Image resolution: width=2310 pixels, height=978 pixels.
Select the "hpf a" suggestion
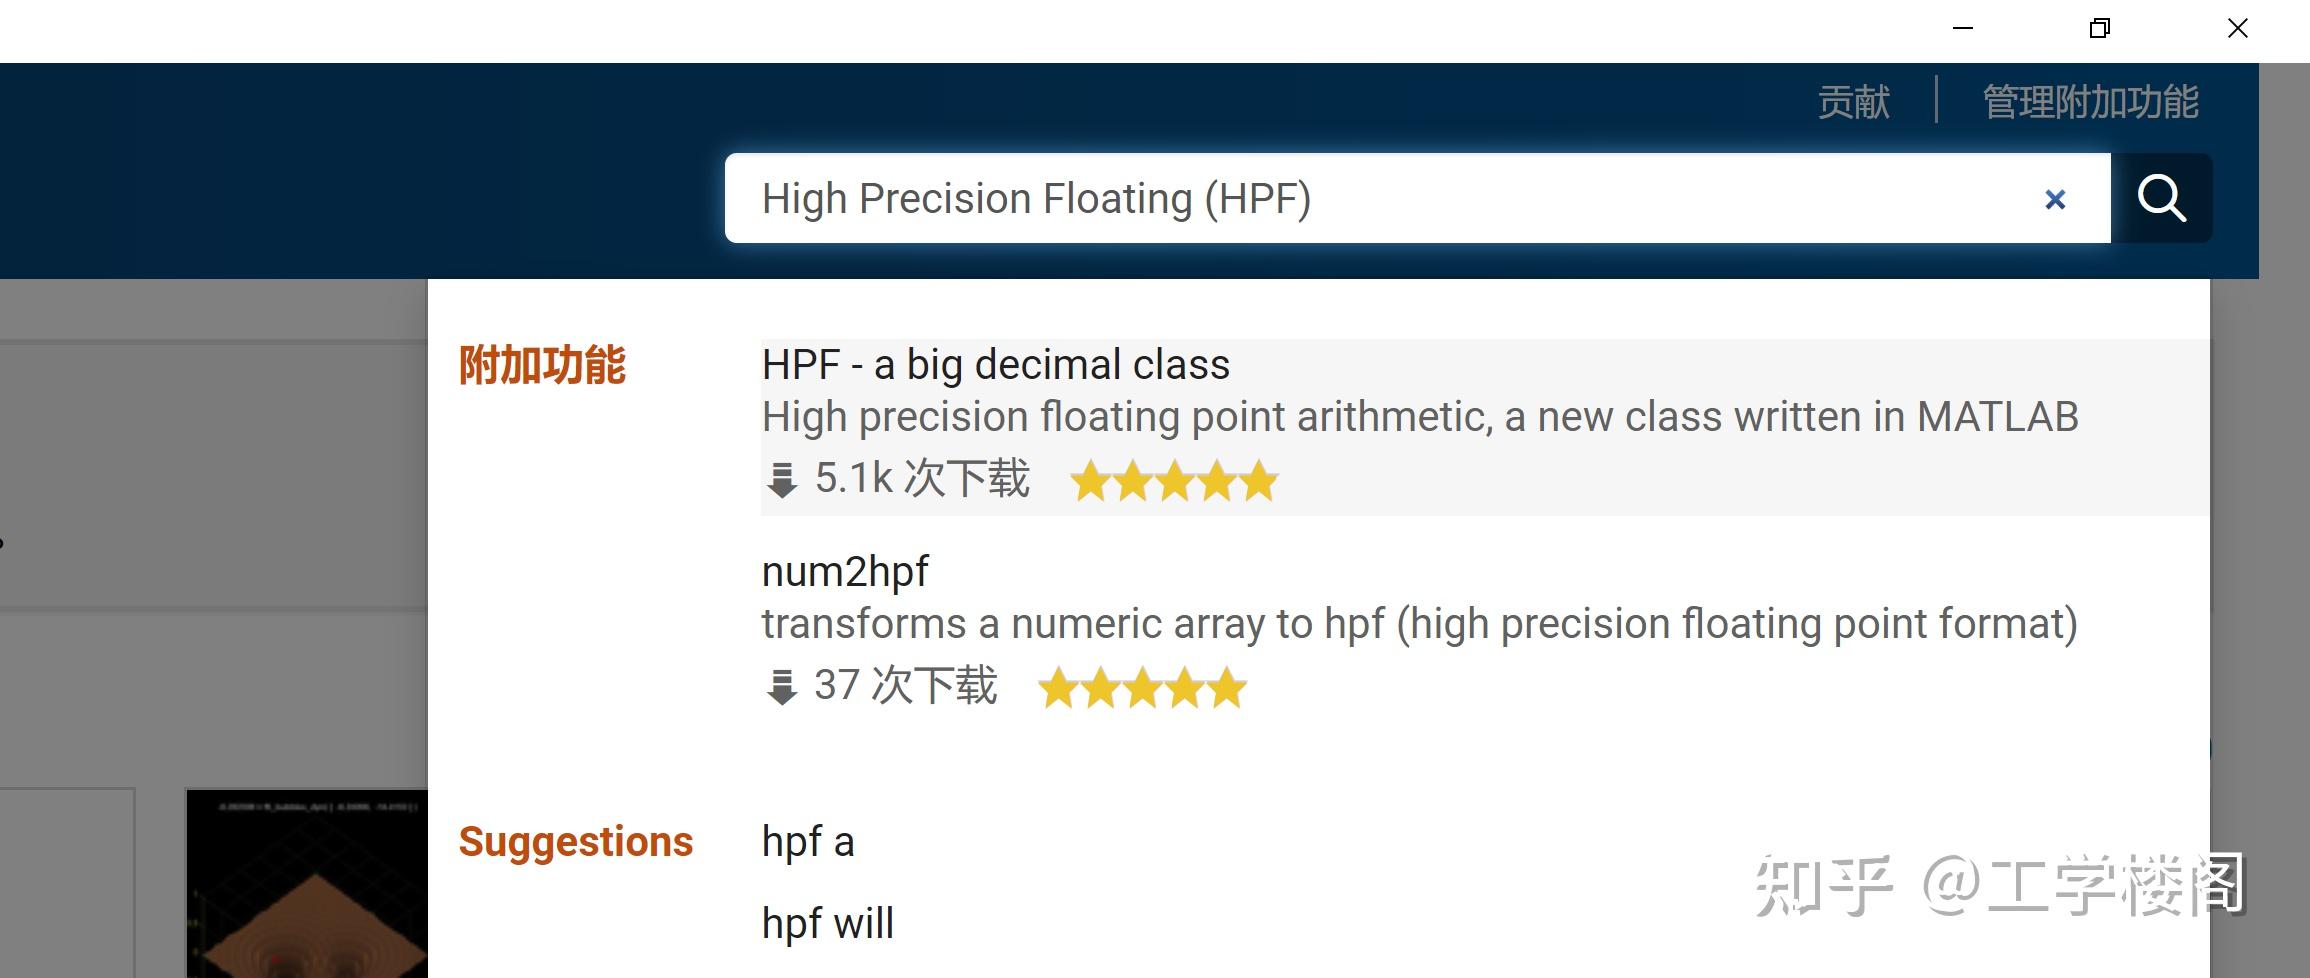(x=808, y=842)
